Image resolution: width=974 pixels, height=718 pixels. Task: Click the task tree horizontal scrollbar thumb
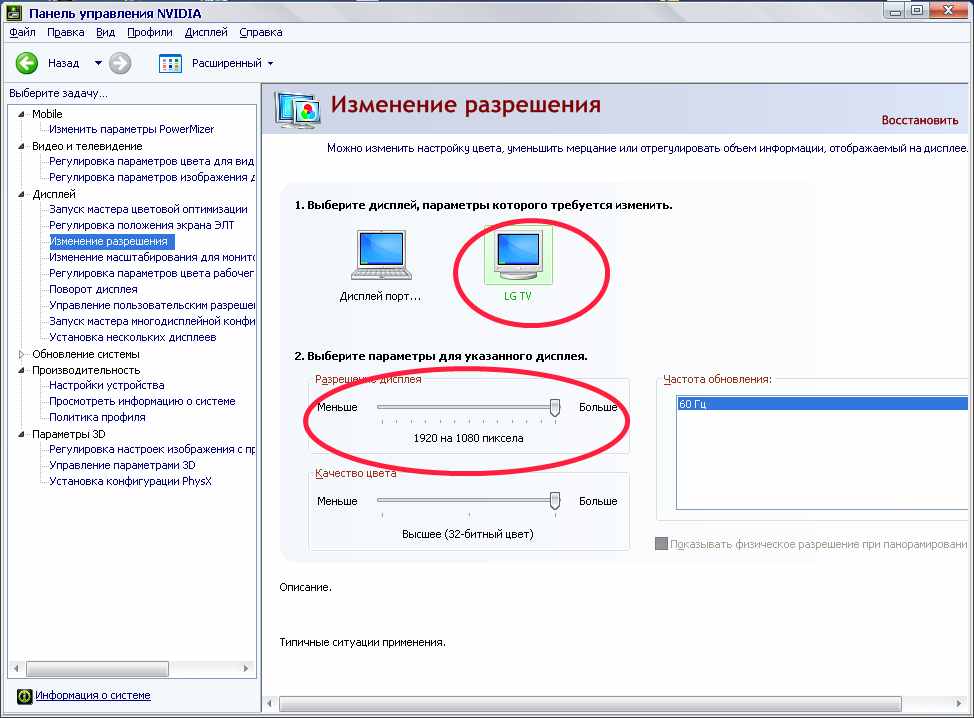point(97,669)
